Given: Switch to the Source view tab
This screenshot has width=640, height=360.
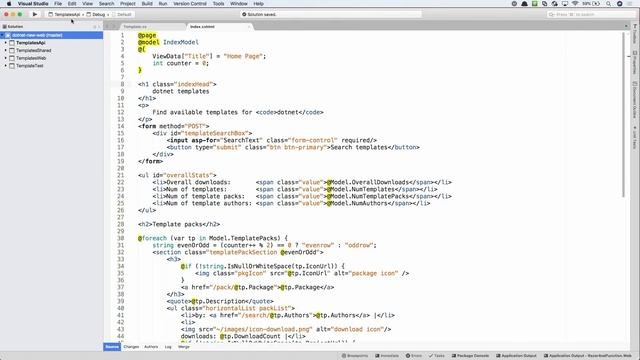Looking at the screenshot, I should click(x=112, y=347).
